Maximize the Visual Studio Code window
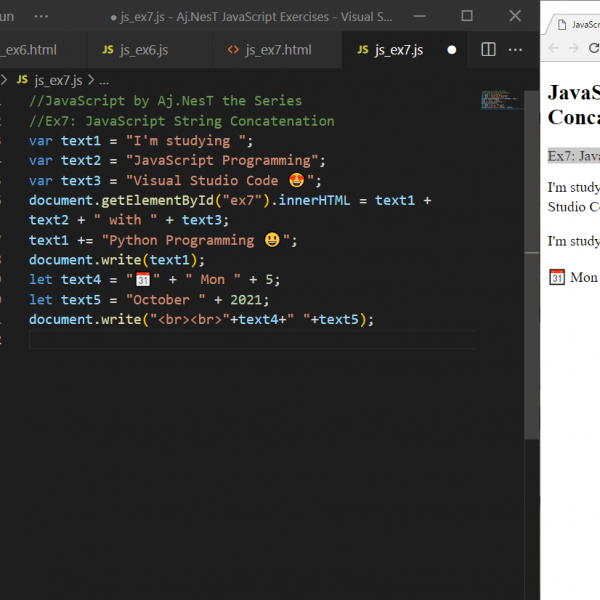This screenshot has height=600, width=600. 467,16
